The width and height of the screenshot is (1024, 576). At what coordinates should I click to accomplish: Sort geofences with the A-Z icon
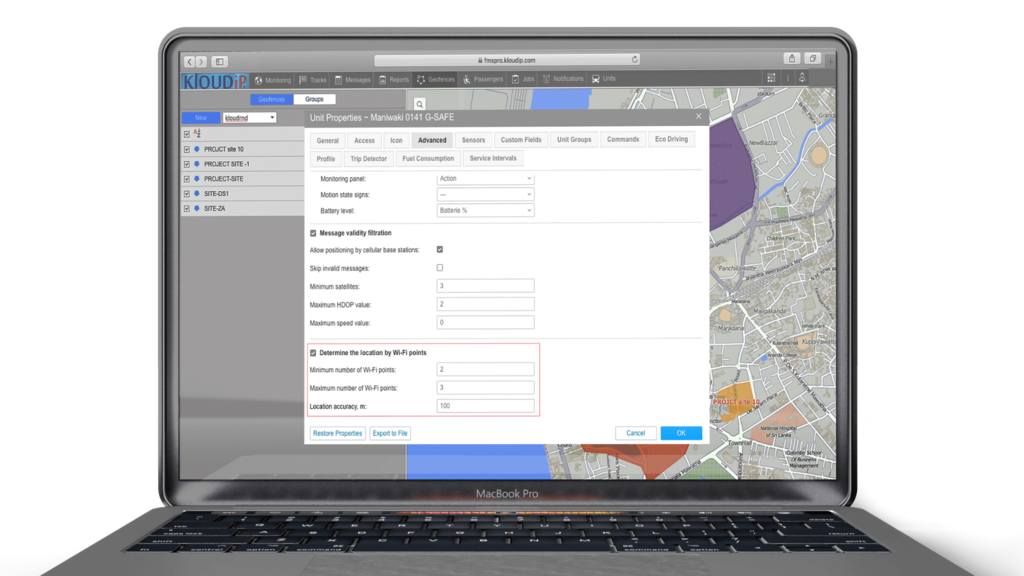(197, 133)
